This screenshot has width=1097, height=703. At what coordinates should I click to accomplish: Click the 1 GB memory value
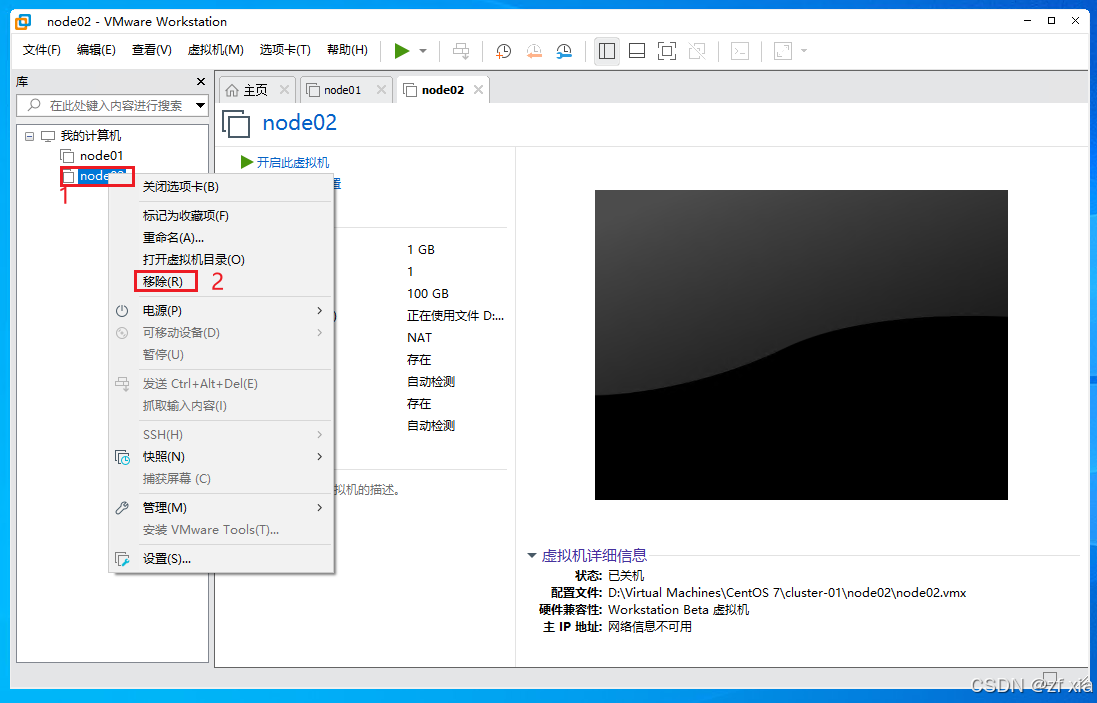coord(421,250)
